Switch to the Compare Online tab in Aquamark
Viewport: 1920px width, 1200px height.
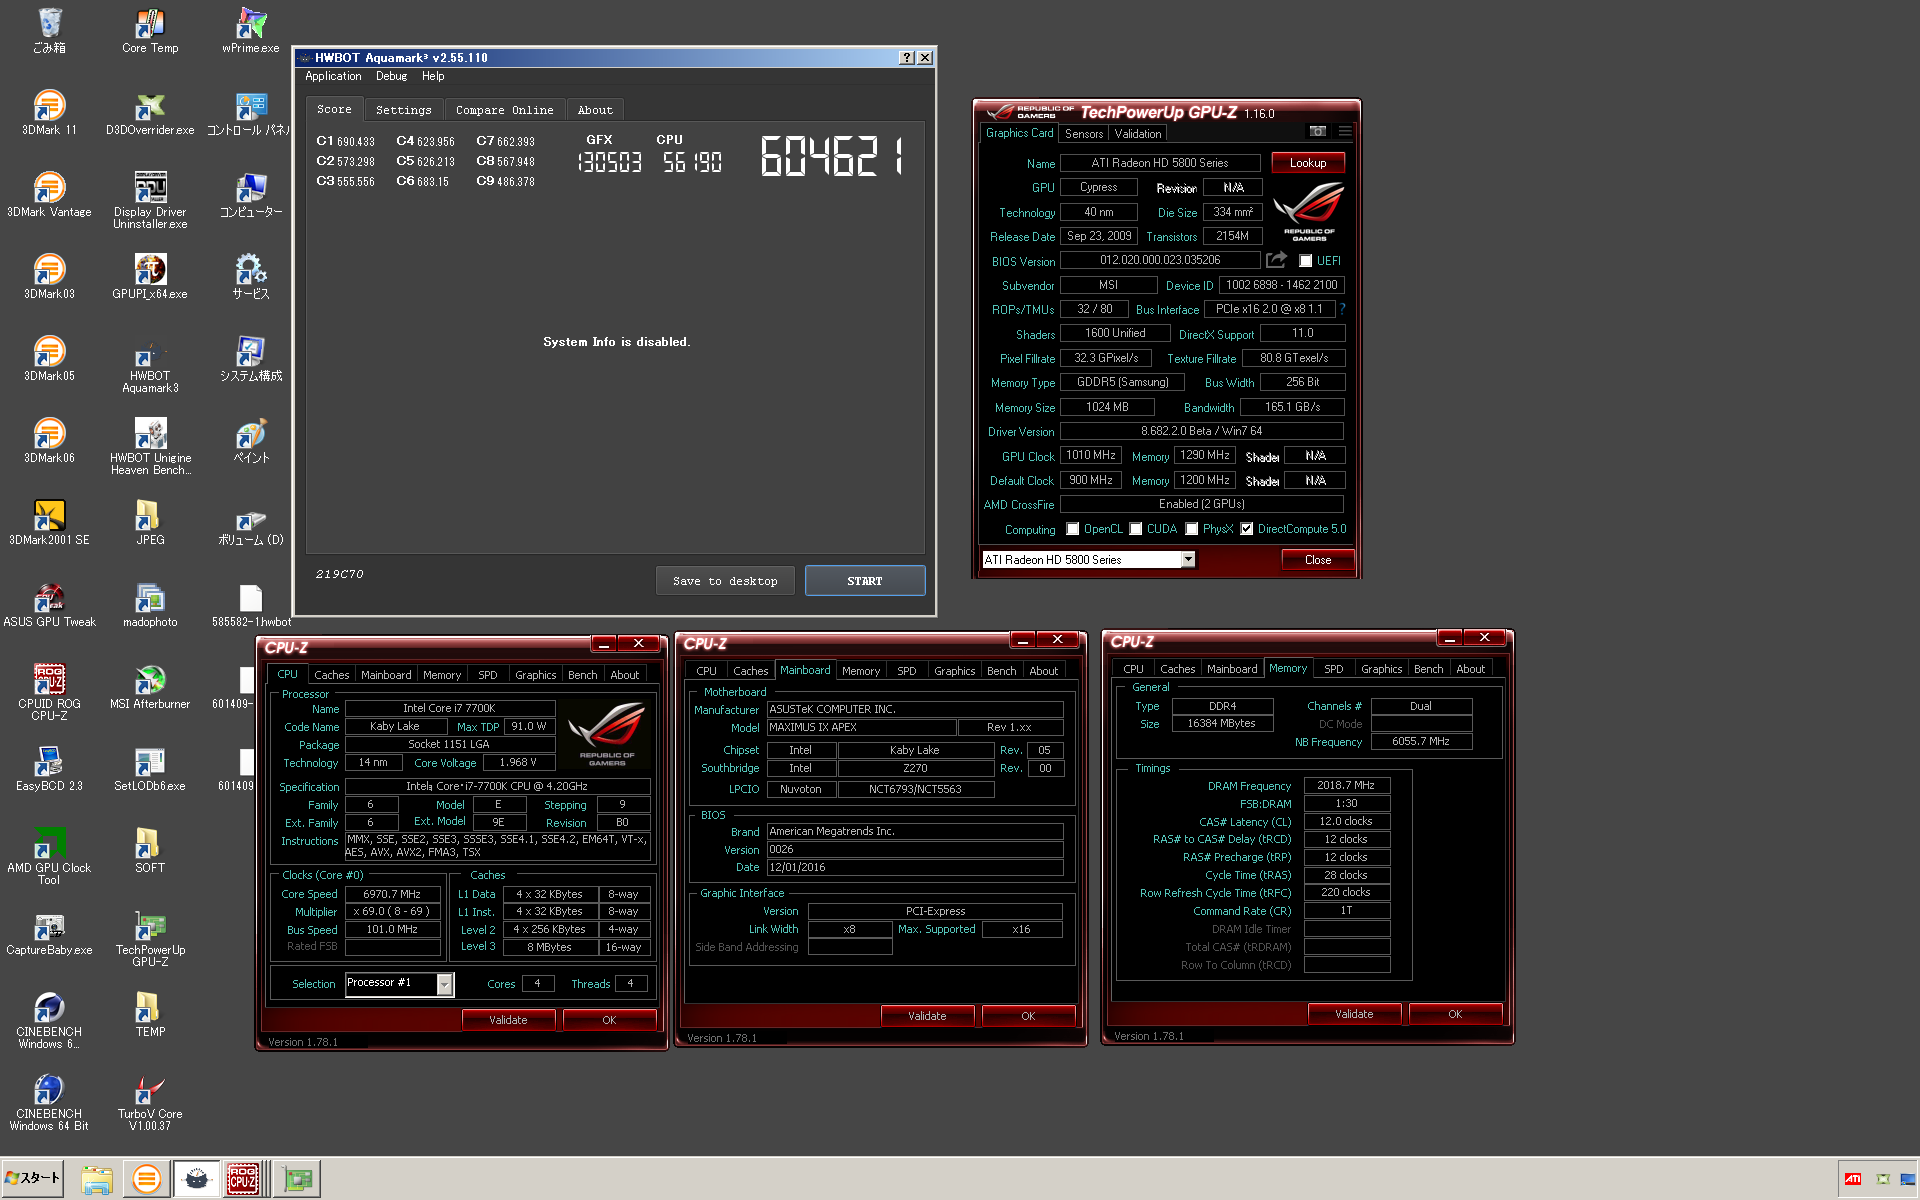[x=504, y=110]
